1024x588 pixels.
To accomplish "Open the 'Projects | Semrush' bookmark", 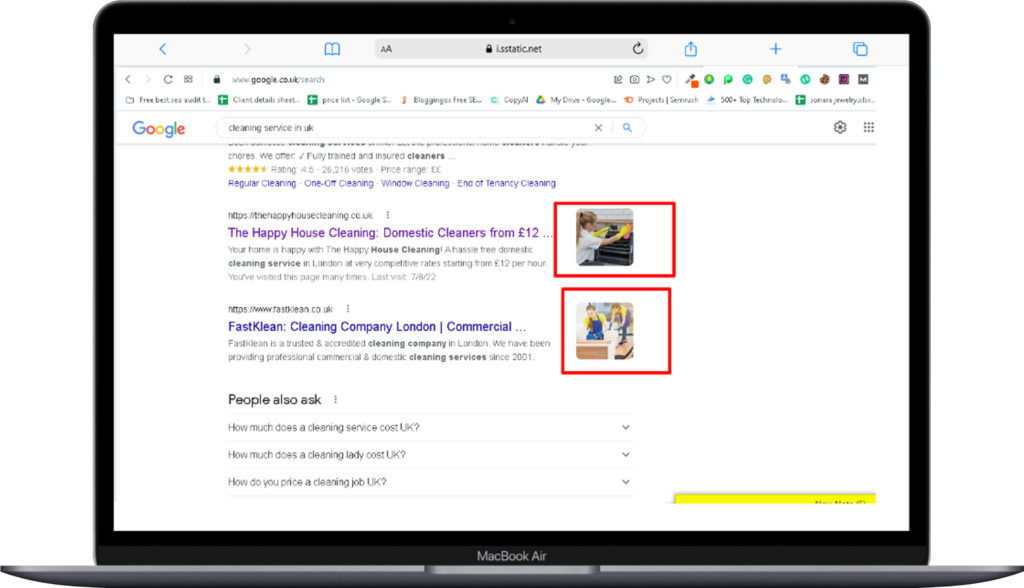I will 661,100.
